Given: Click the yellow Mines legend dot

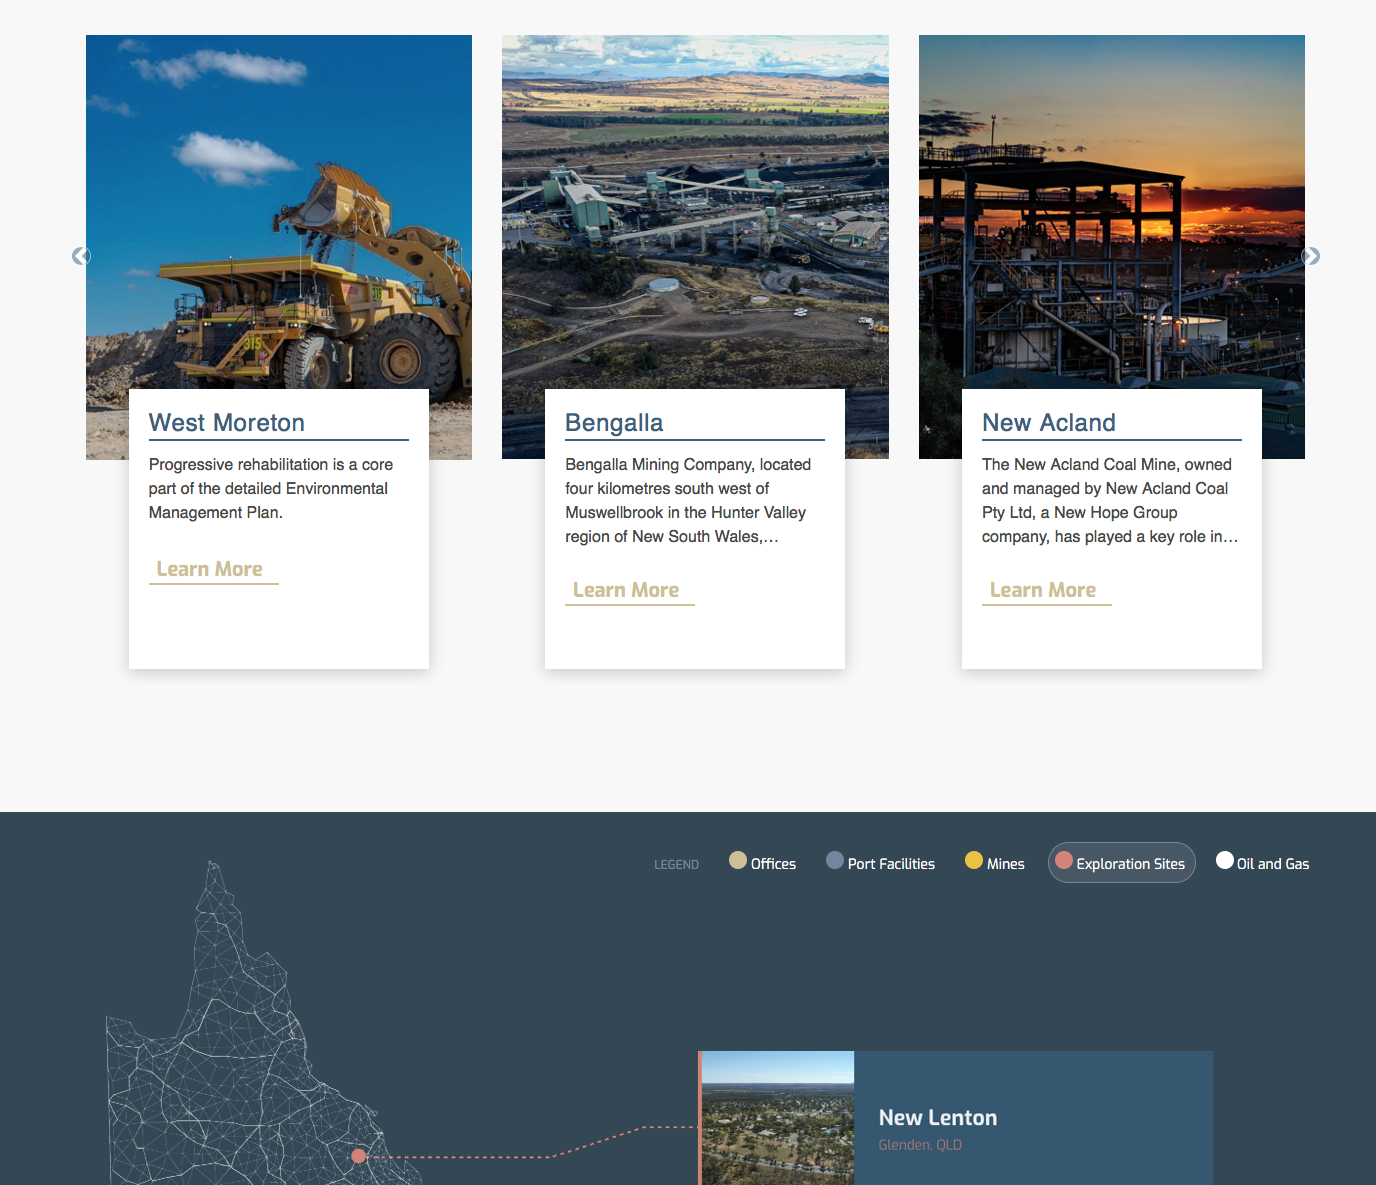Looking at the screenshot, I should tap(974, 861).
